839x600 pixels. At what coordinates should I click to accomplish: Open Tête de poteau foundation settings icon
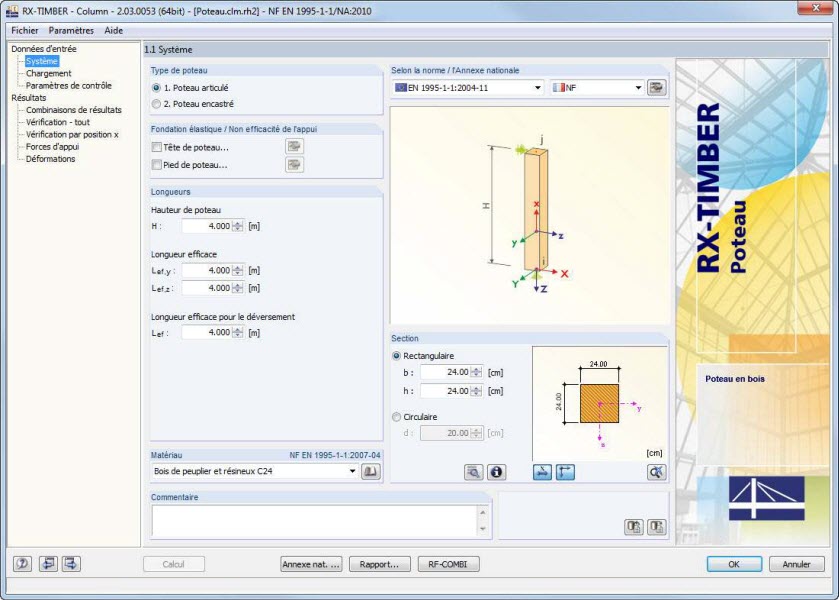[x=294, y=147]
